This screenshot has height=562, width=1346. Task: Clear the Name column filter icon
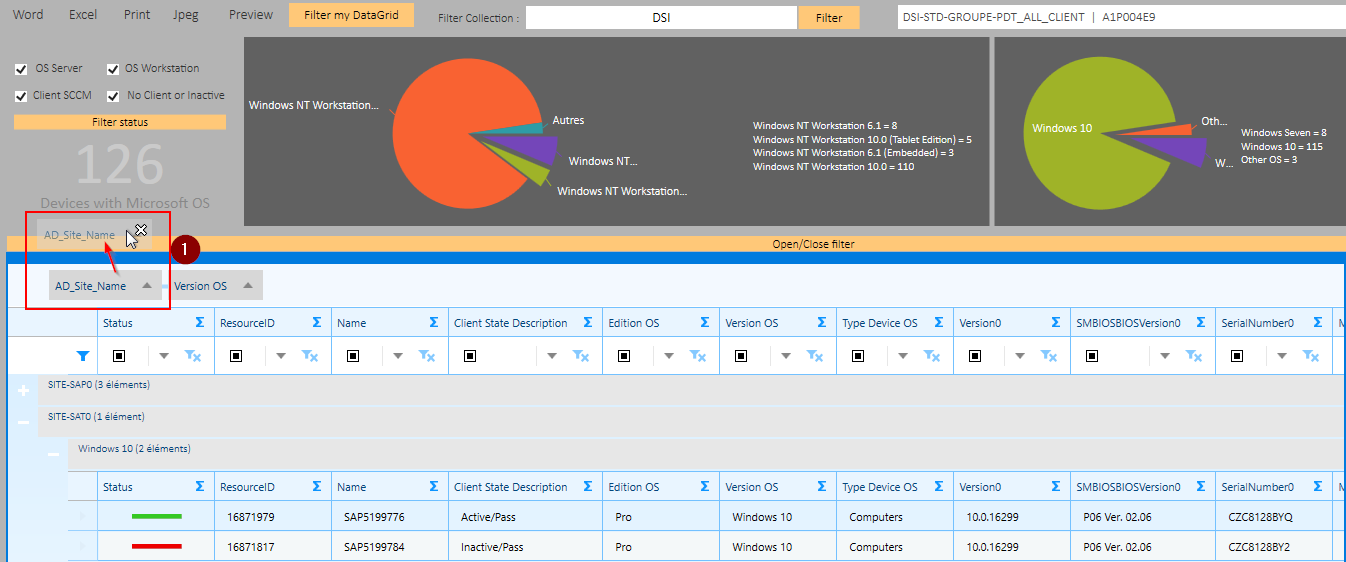428,355
